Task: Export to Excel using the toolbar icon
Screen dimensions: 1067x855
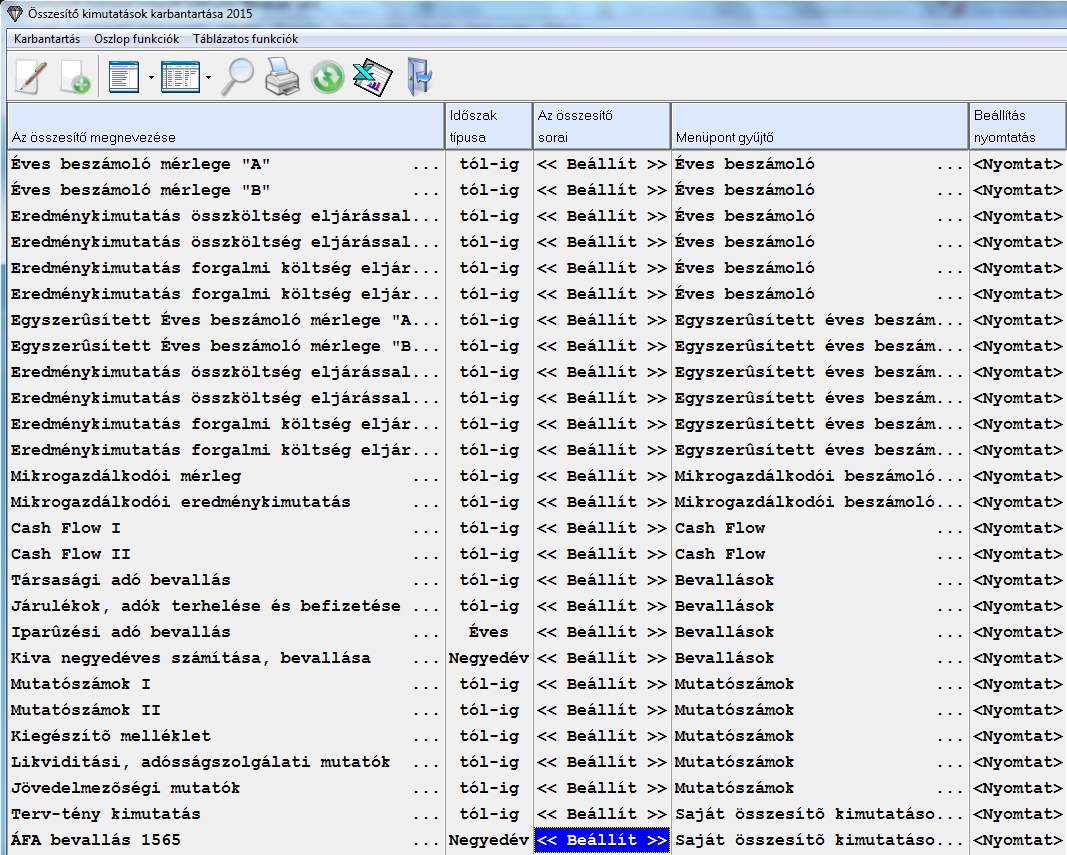Action: click(372, 77)
